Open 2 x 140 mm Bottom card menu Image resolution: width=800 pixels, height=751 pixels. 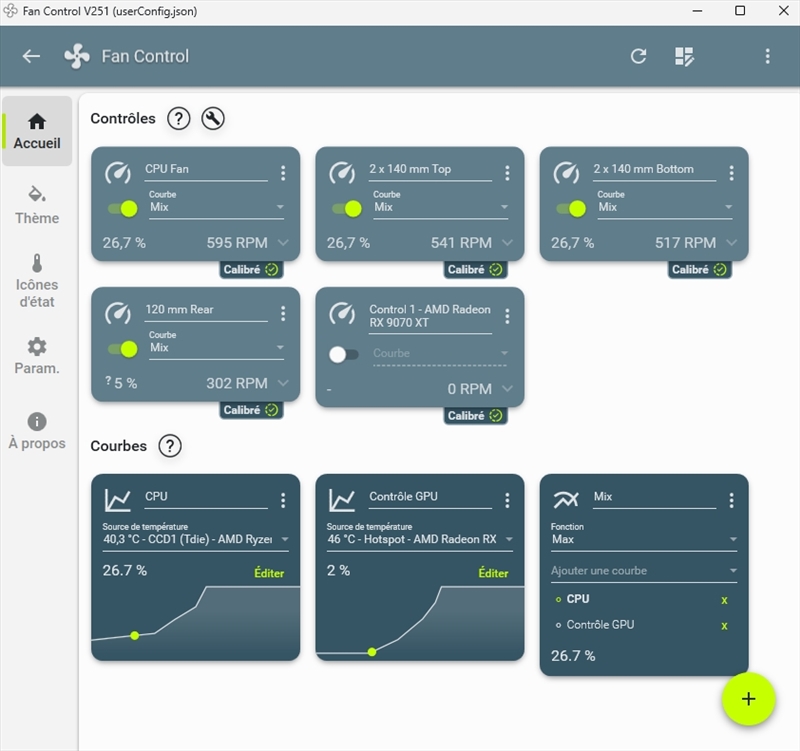coord(732,173)
